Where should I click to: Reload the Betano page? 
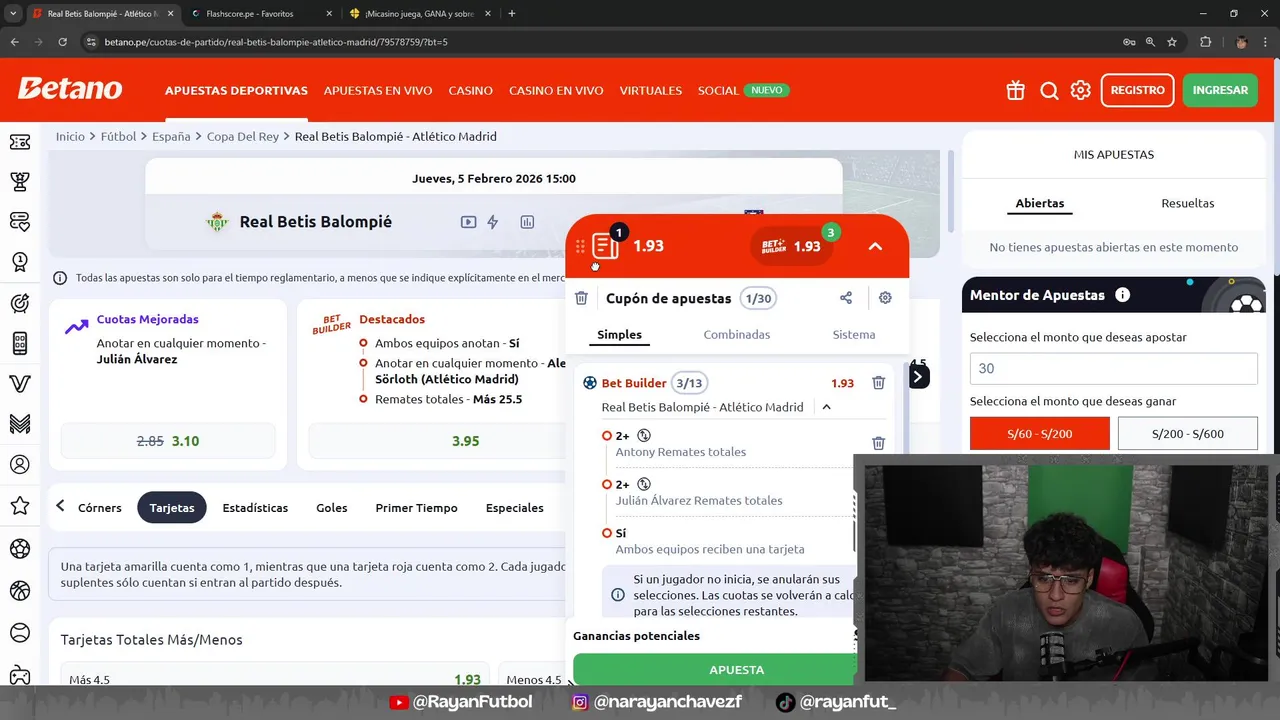(62, 42)
